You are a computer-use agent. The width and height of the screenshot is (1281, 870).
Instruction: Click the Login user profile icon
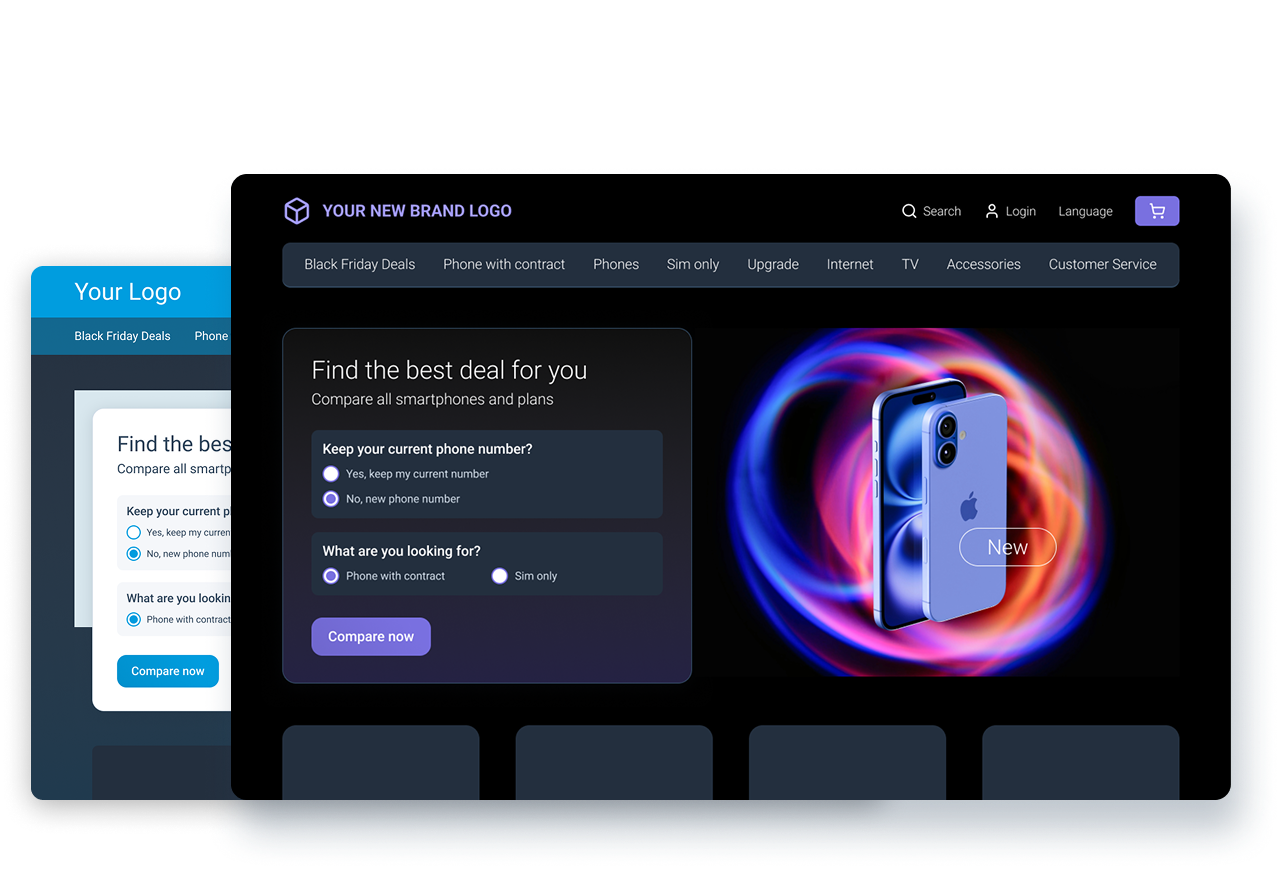pyautogui.click(x=992, y=211)
